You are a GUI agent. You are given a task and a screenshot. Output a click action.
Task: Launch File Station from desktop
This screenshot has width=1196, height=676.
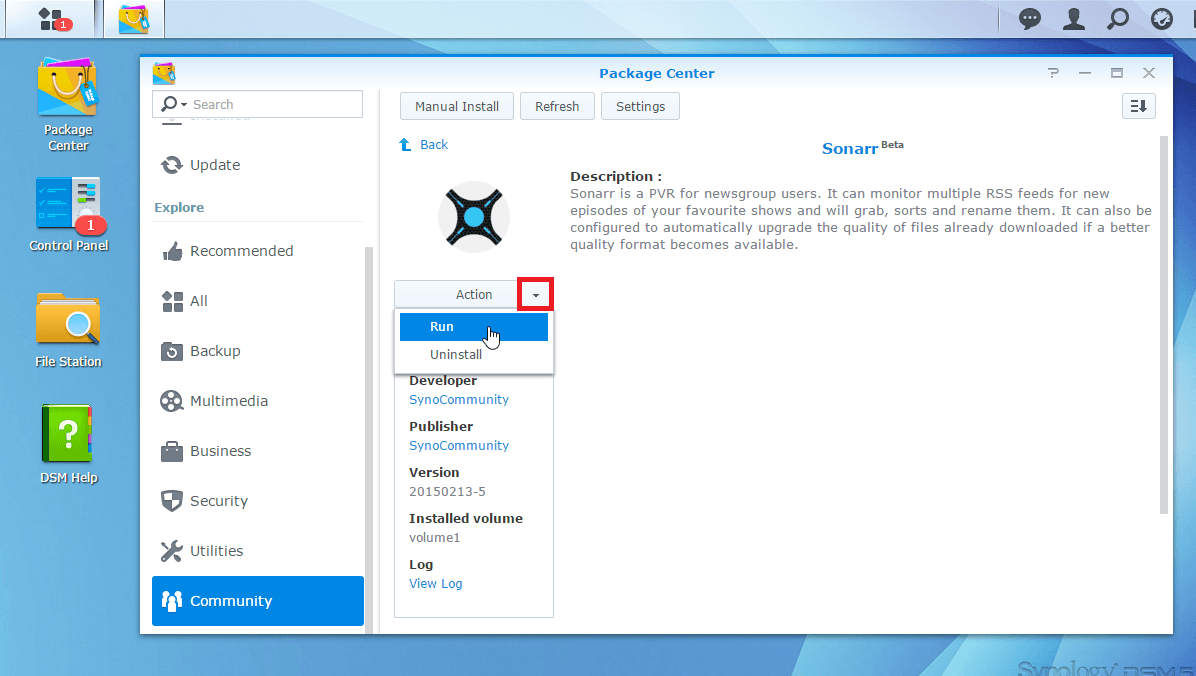pos(68,330)
